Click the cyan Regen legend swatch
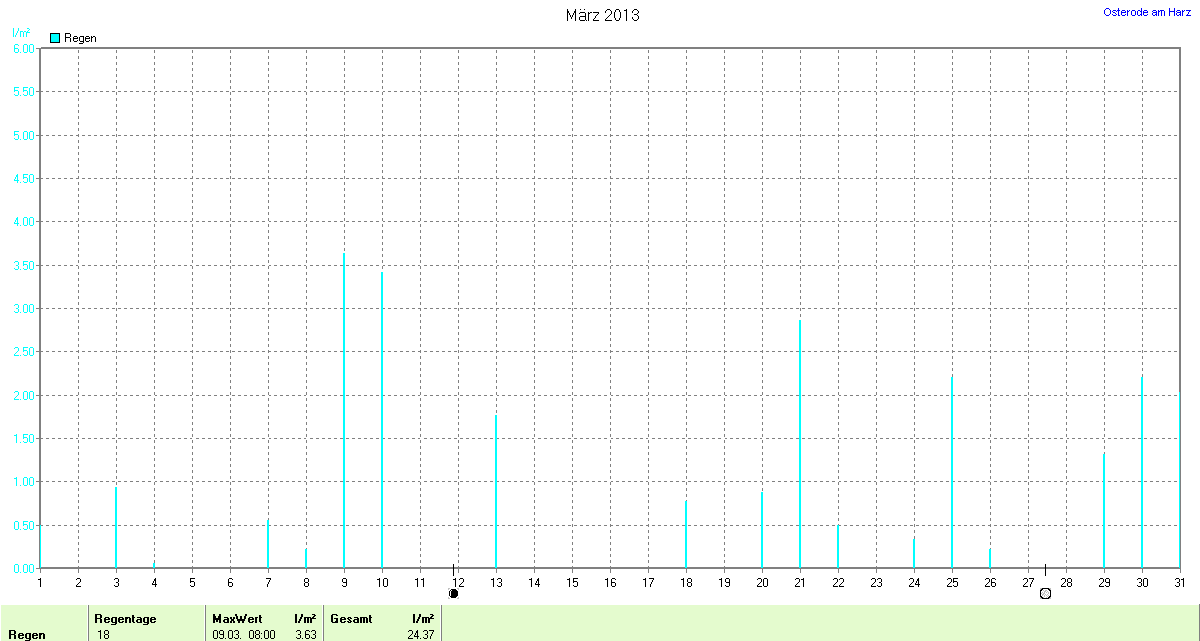 (x=55, y=38)
